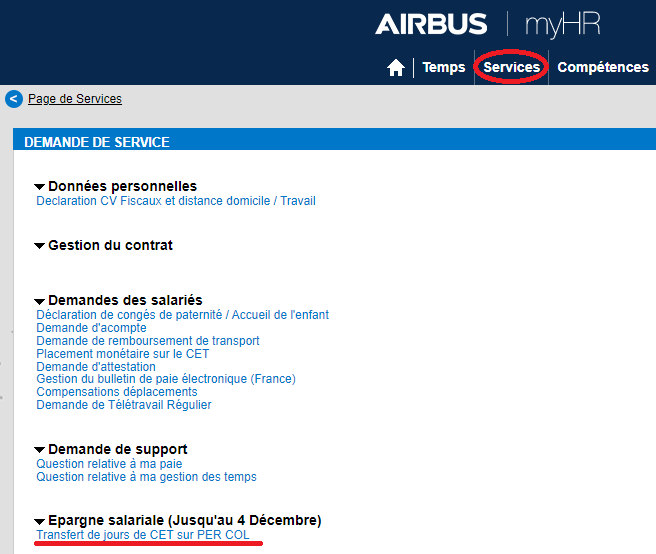Click the blue back arrow icon
The height and width of the screenshot is (554, 656).
14,99
